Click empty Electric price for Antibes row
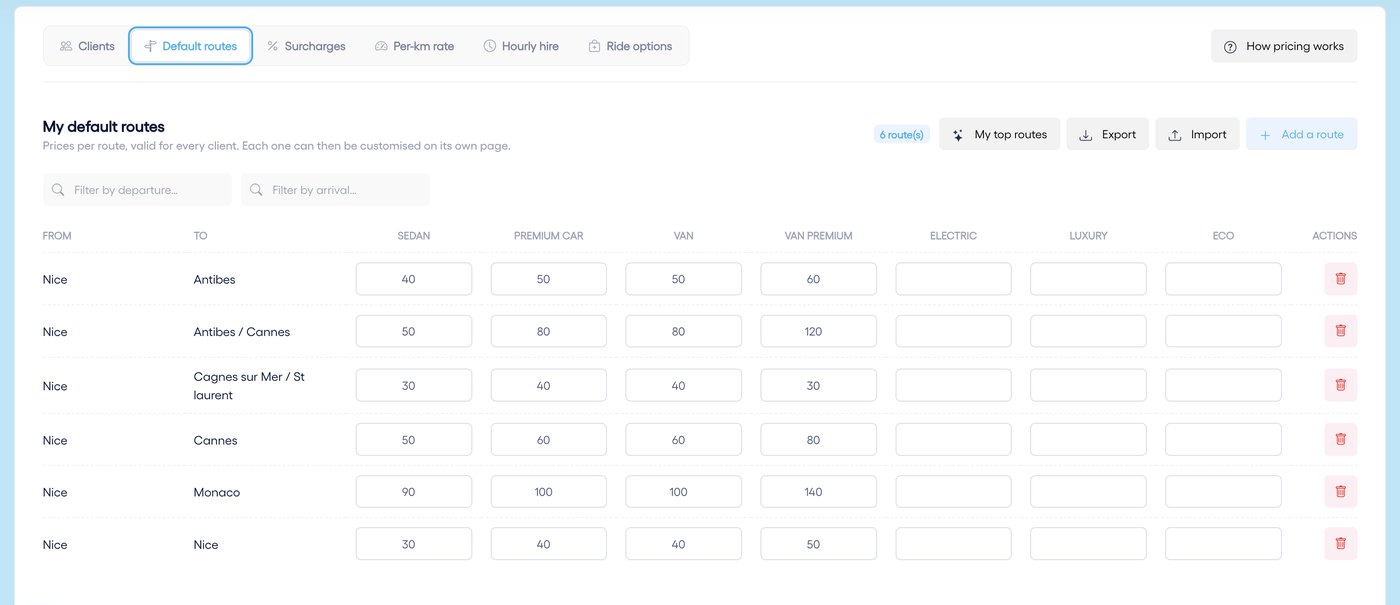Screen dimensions: 1400x605 point(953,279)
